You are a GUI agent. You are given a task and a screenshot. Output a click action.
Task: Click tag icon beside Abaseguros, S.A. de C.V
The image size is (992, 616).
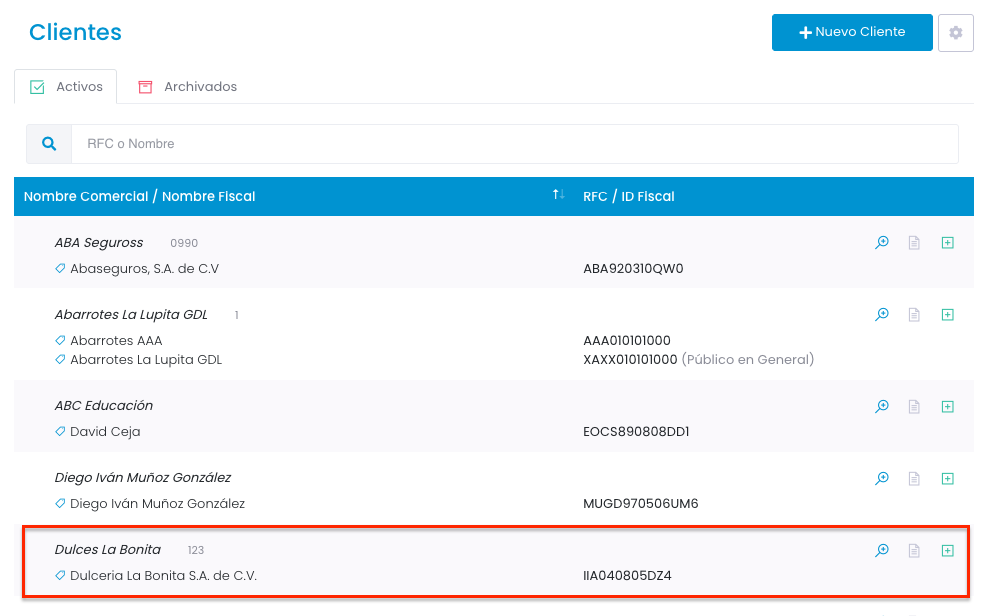(x=60, y=268)
